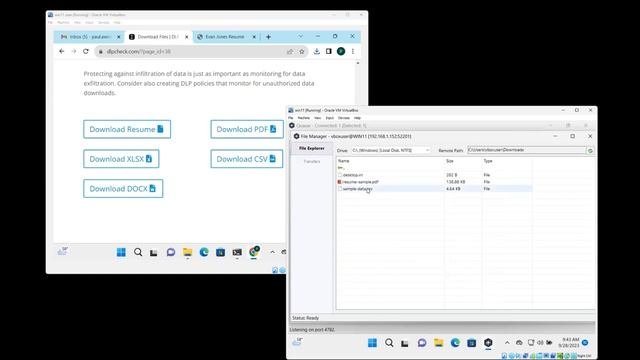Reload the dlpcheck.com page
The width and height of the screenshot is (640, 360).
(86, 51)
